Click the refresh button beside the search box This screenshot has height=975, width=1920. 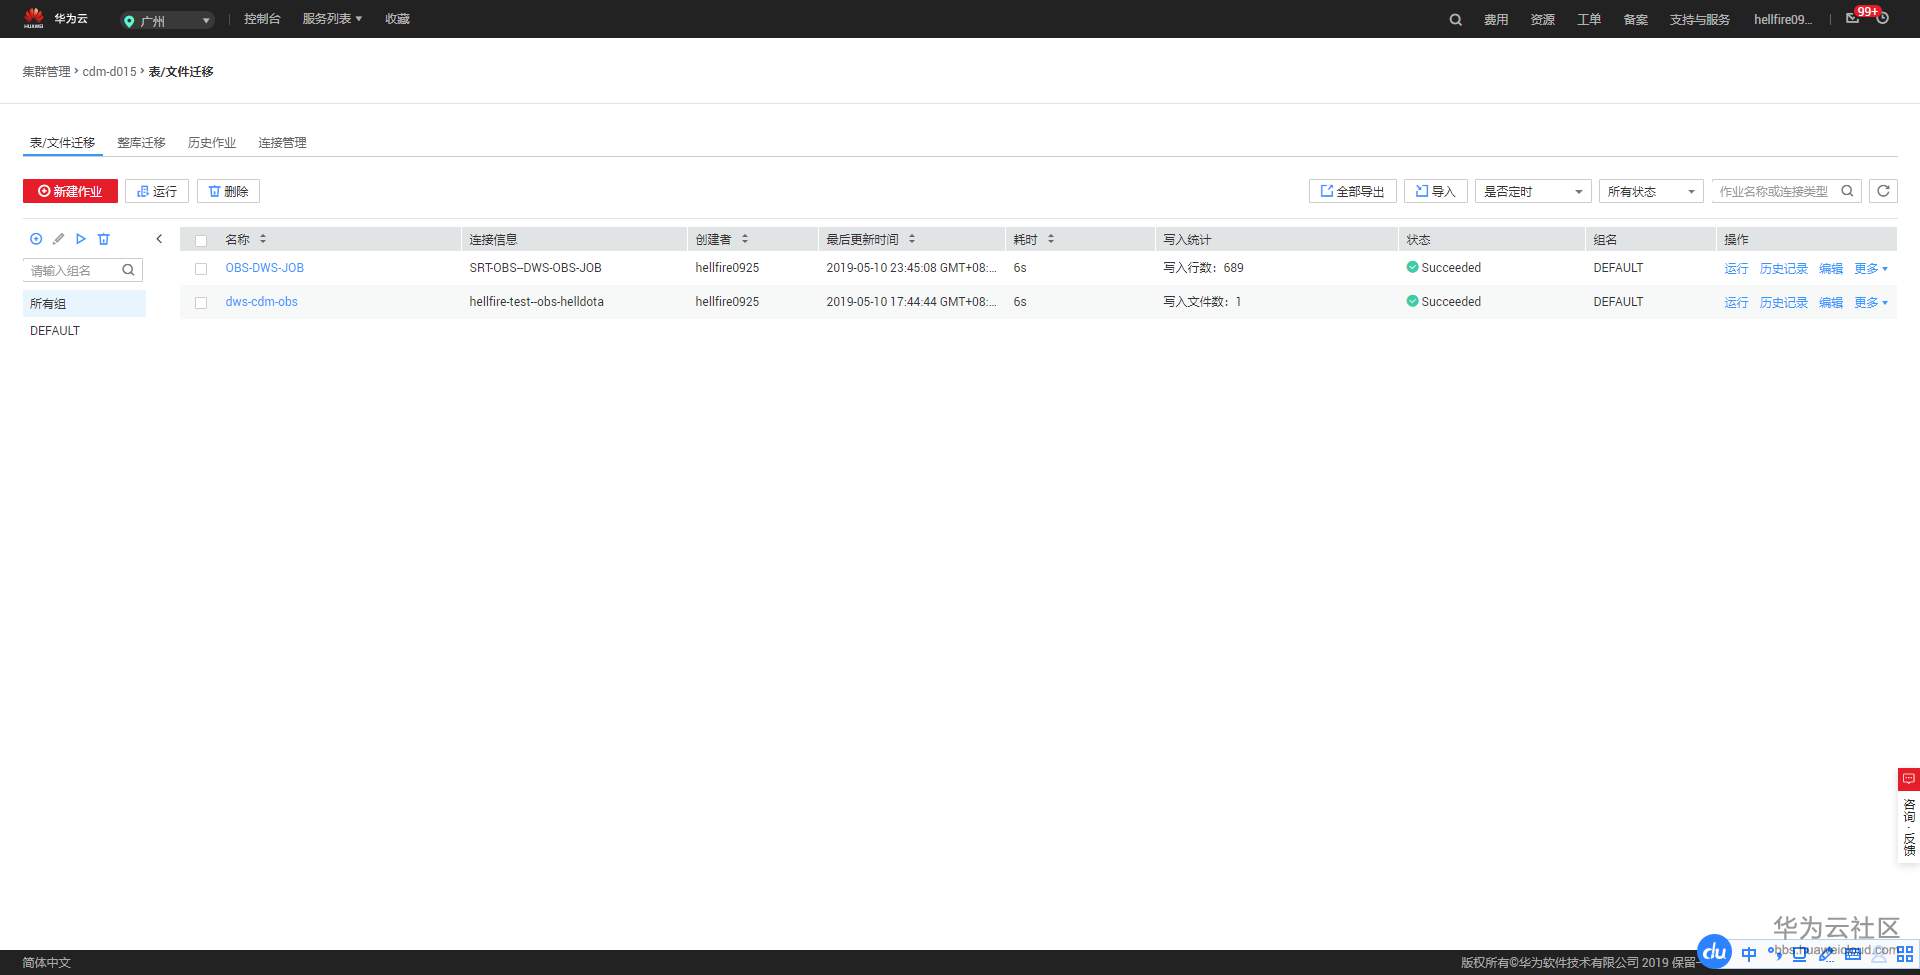pyautogui.click(x=1883, y=191)
